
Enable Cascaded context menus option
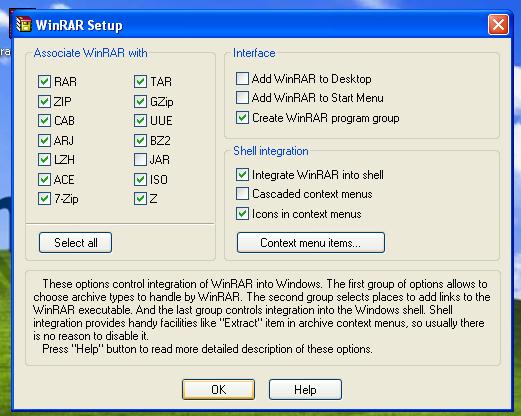242,194
